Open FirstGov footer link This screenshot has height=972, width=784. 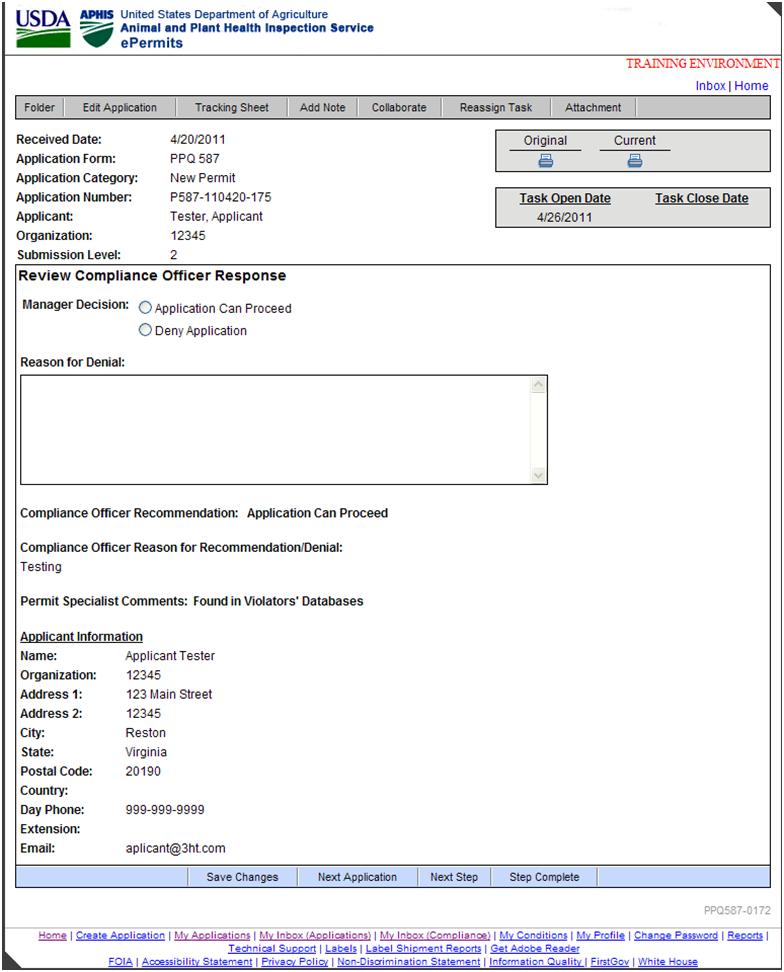[610, 961]
